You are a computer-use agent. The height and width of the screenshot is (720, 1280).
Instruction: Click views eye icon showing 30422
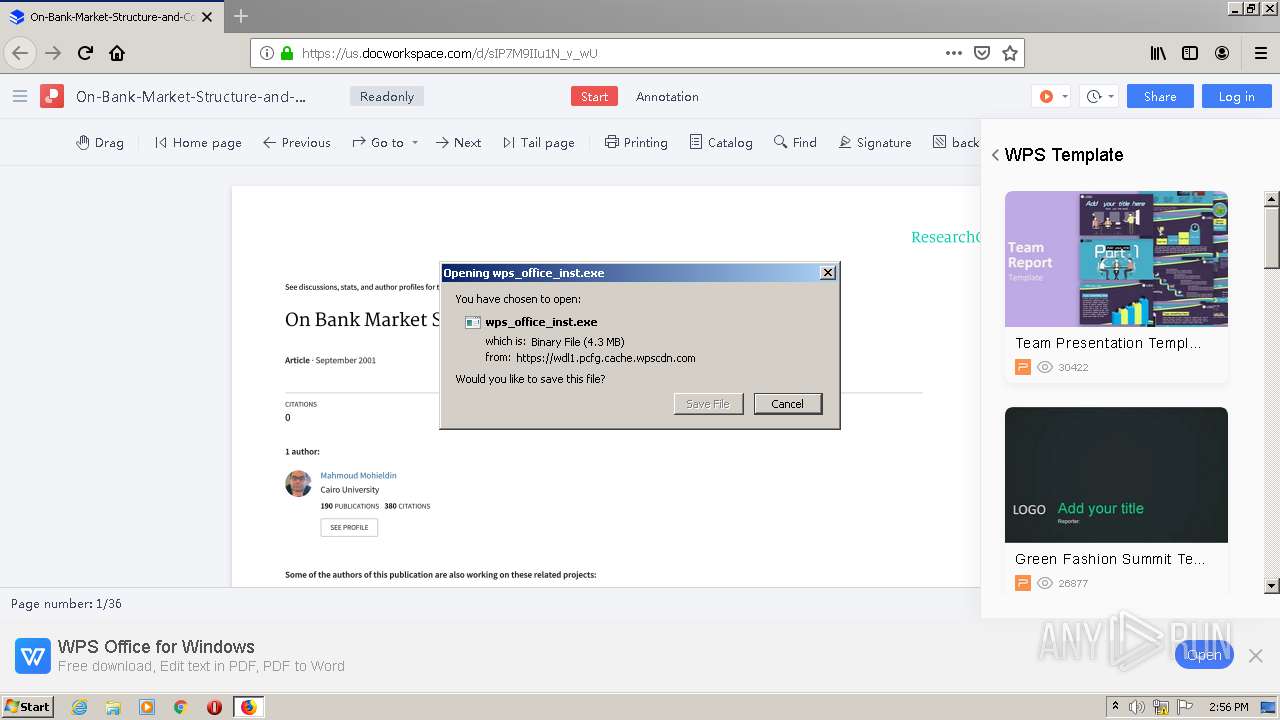[x=1045, y=367]
